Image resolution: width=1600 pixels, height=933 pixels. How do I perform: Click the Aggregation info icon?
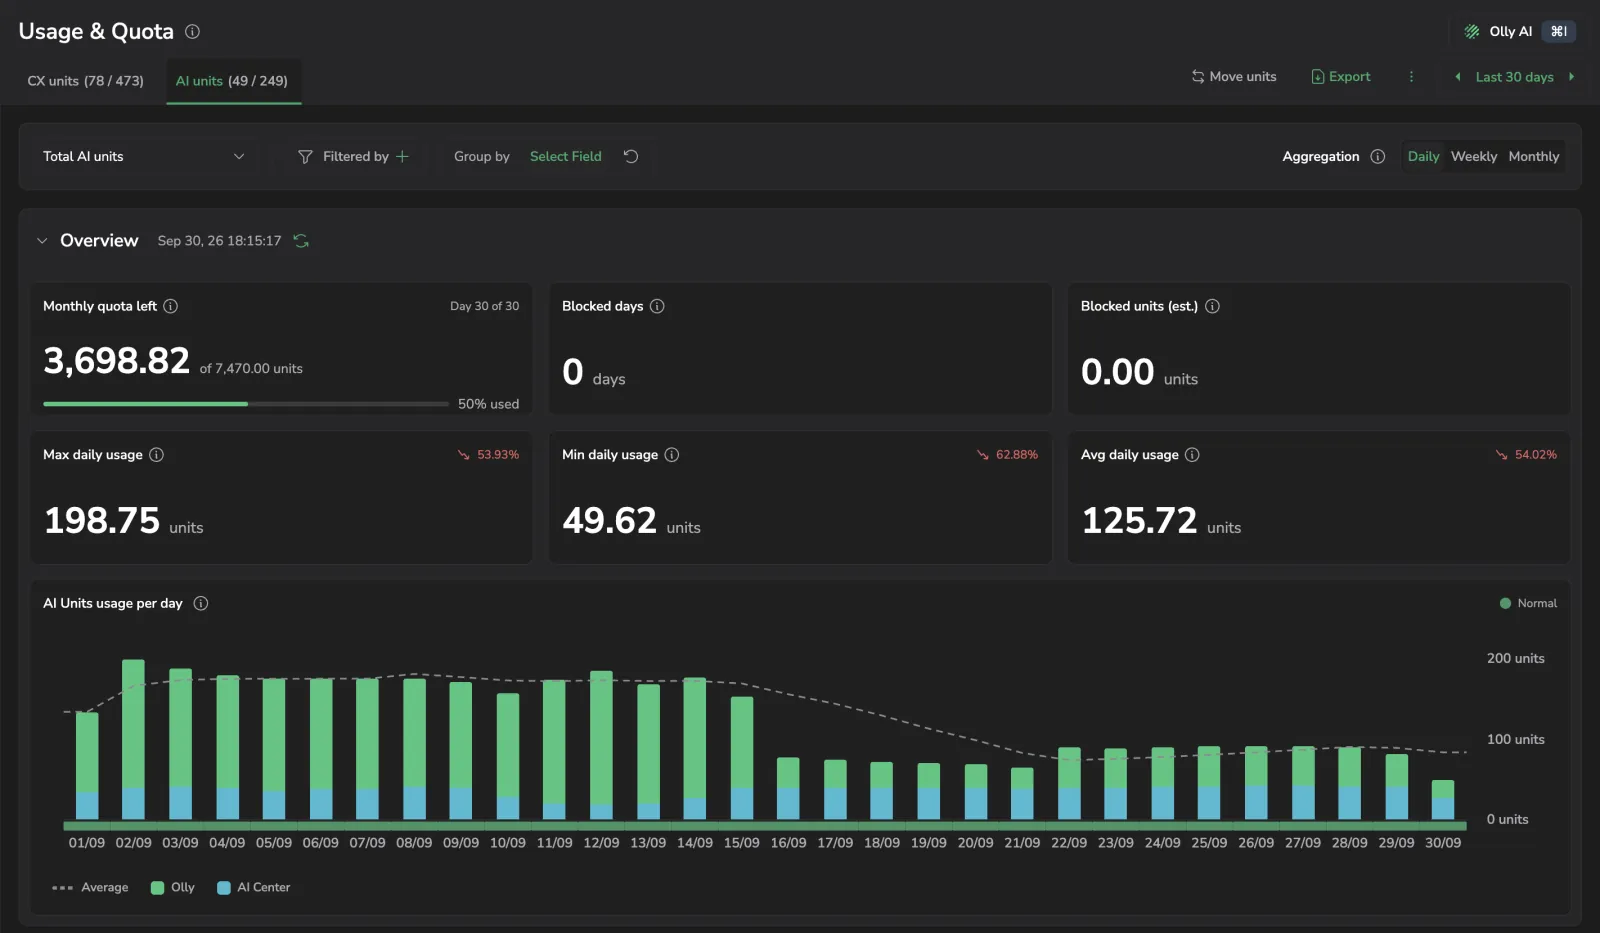coord(1378,157)
